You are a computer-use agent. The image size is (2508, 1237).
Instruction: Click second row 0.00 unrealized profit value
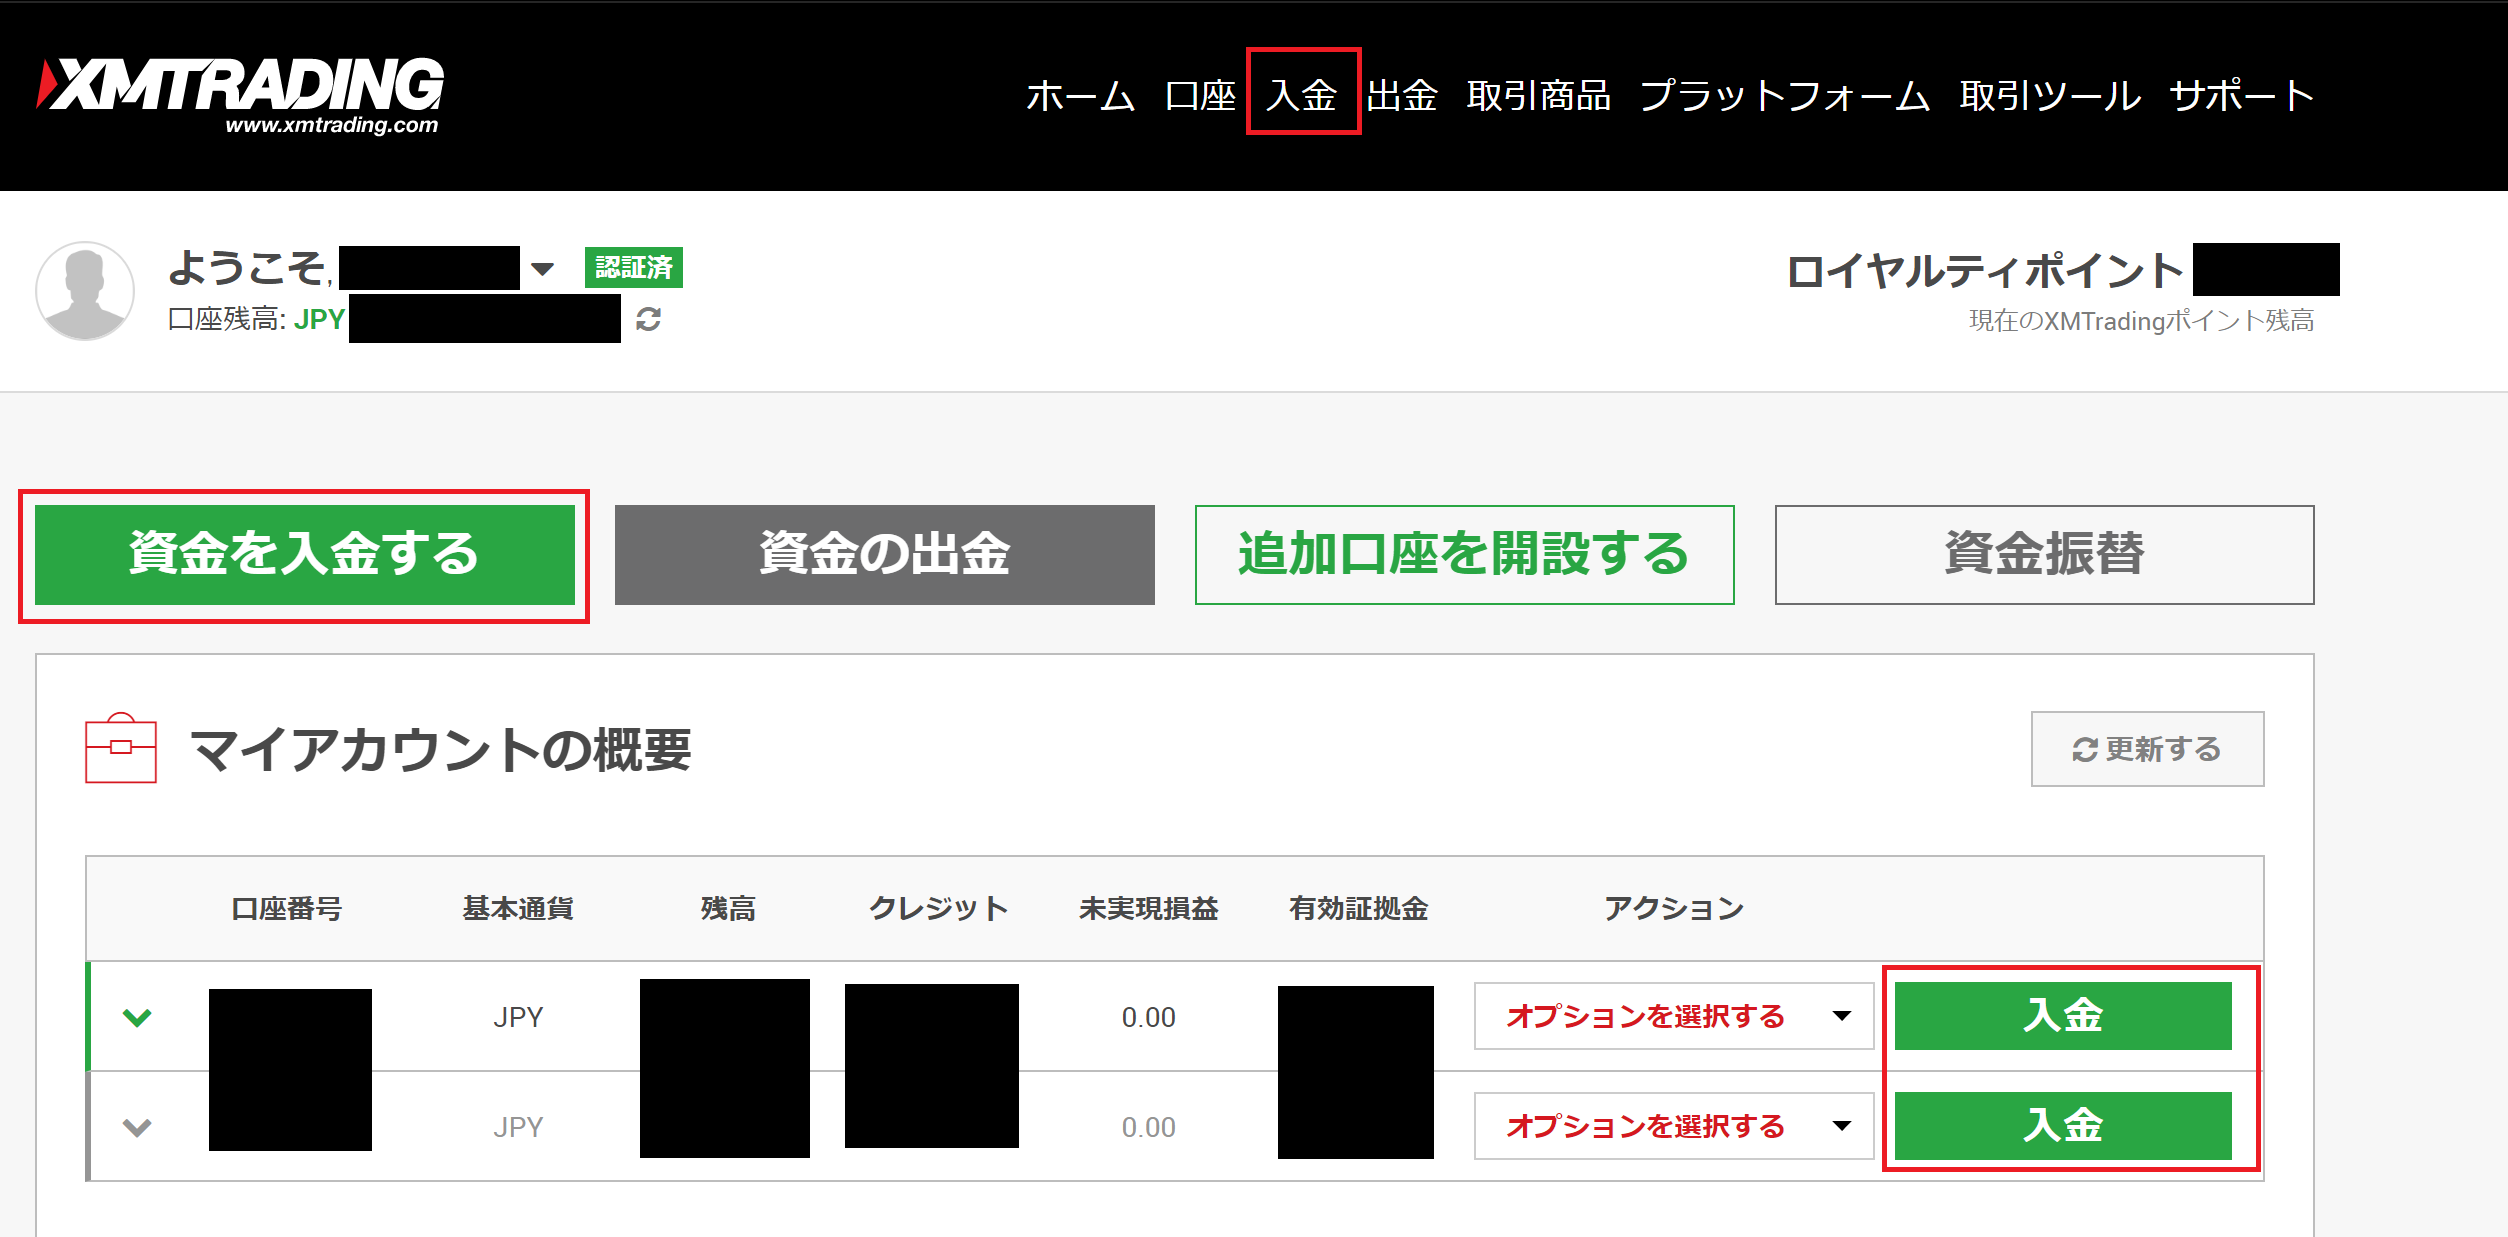pyautogui.click(x=1149, y=1127)
